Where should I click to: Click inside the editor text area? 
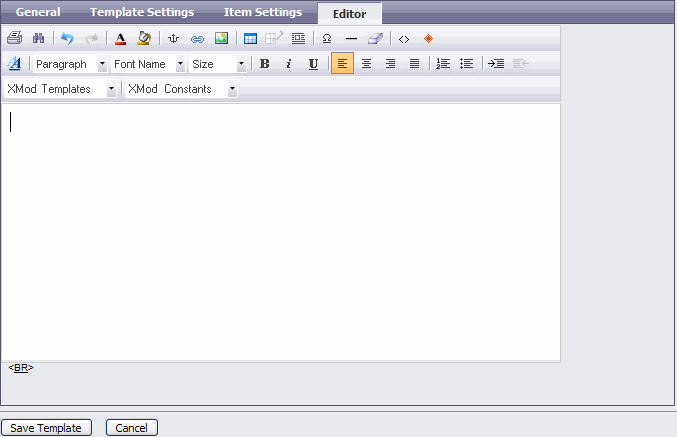[281, 232]
